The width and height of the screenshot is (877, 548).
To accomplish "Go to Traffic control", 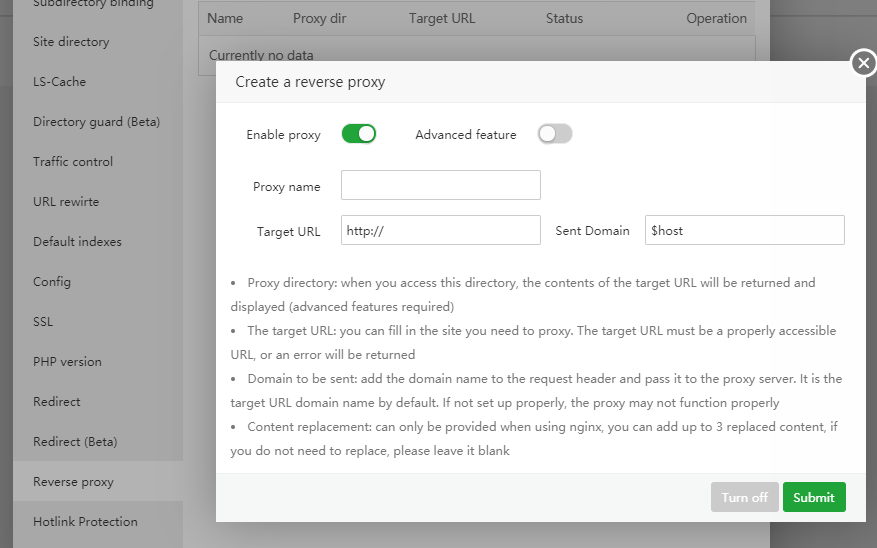I will 73,162.
